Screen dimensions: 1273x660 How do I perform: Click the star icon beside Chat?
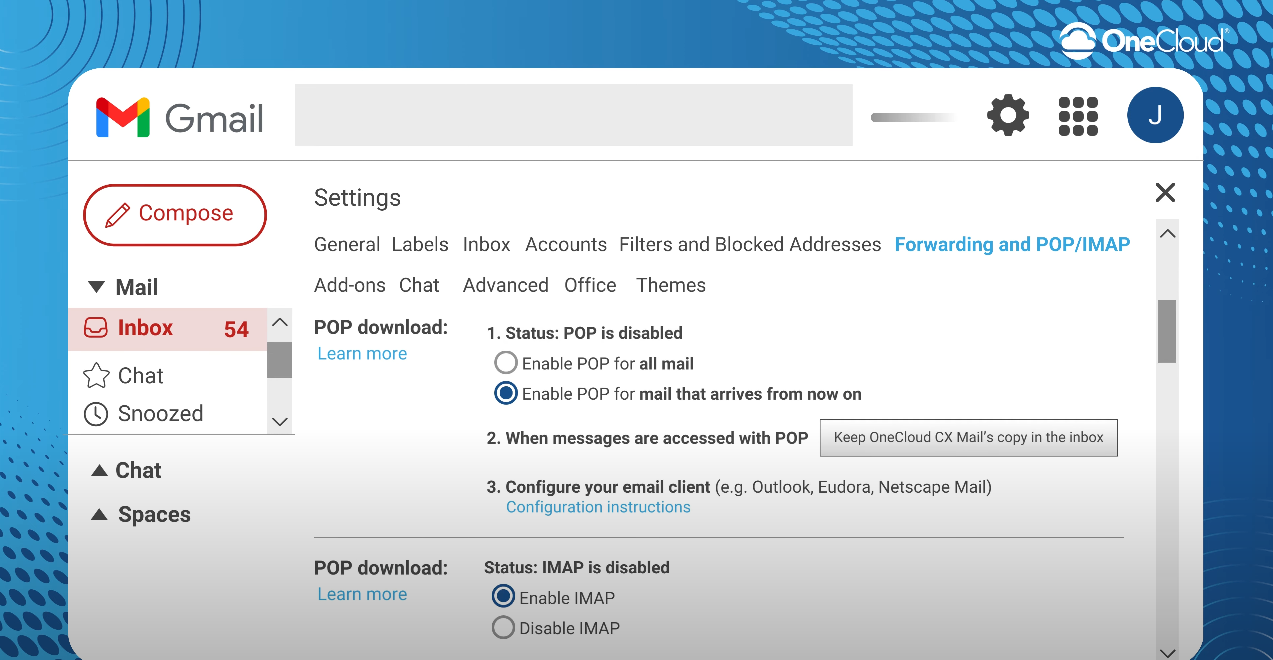tap(96, 376)
